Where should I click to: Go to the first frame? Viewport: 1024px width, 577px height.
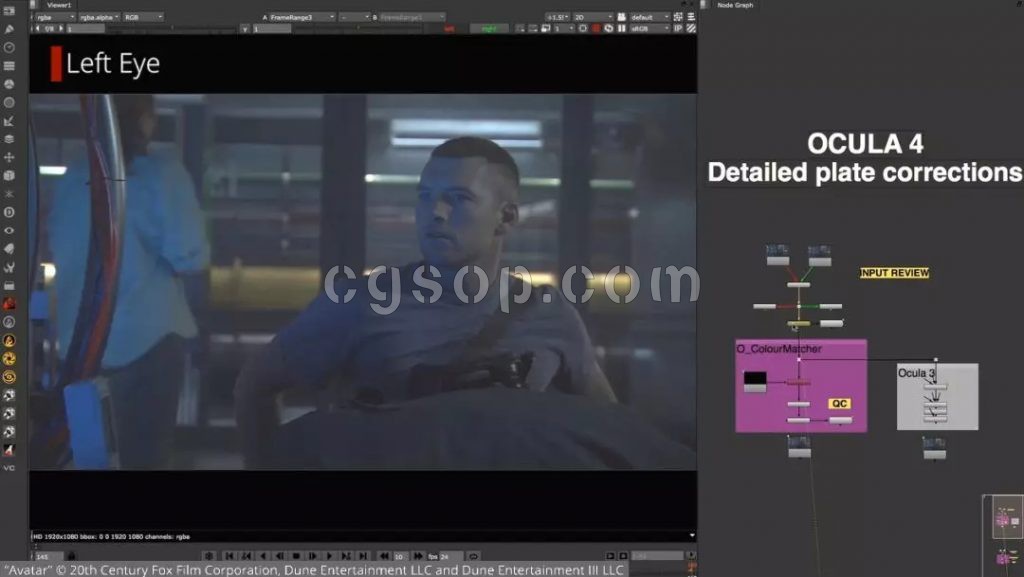tap(229, 556)
